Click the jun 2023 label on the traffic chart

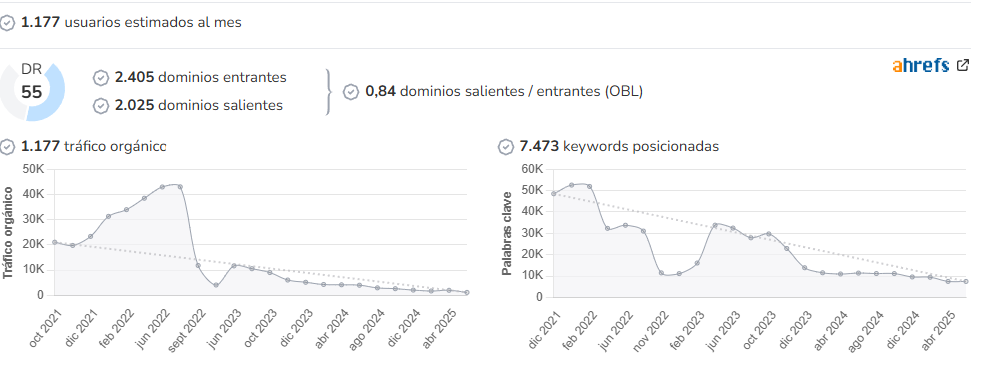pyautogui.click(x=225, y=327)
